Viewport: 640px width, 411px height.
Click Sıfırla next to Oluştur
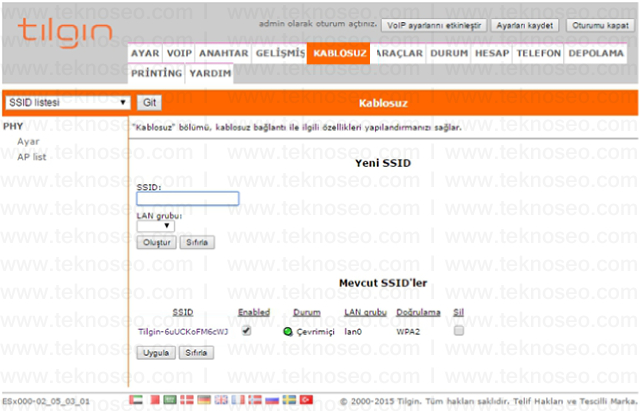[197, 242]
